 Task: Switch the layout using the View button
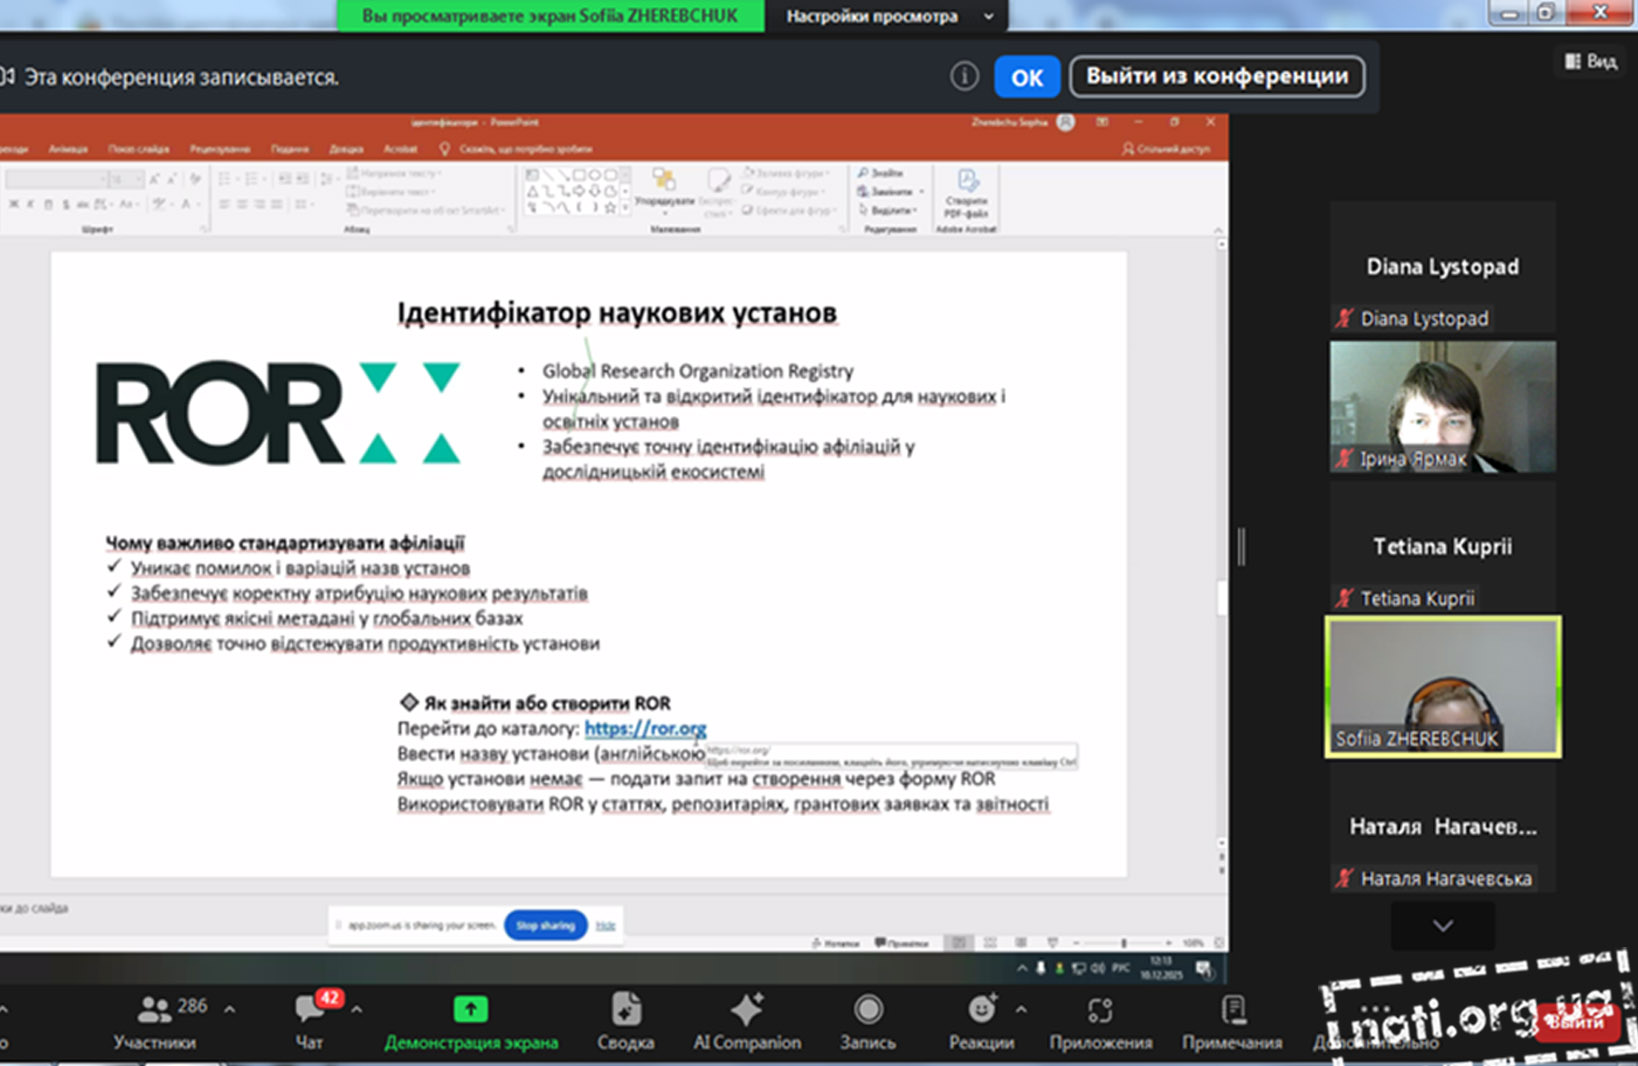(1591, 62)
